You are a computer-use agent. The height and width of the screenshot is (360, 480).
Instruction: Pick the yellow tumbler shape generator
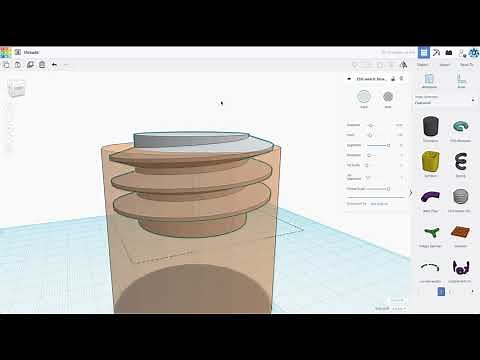(431, 161)
